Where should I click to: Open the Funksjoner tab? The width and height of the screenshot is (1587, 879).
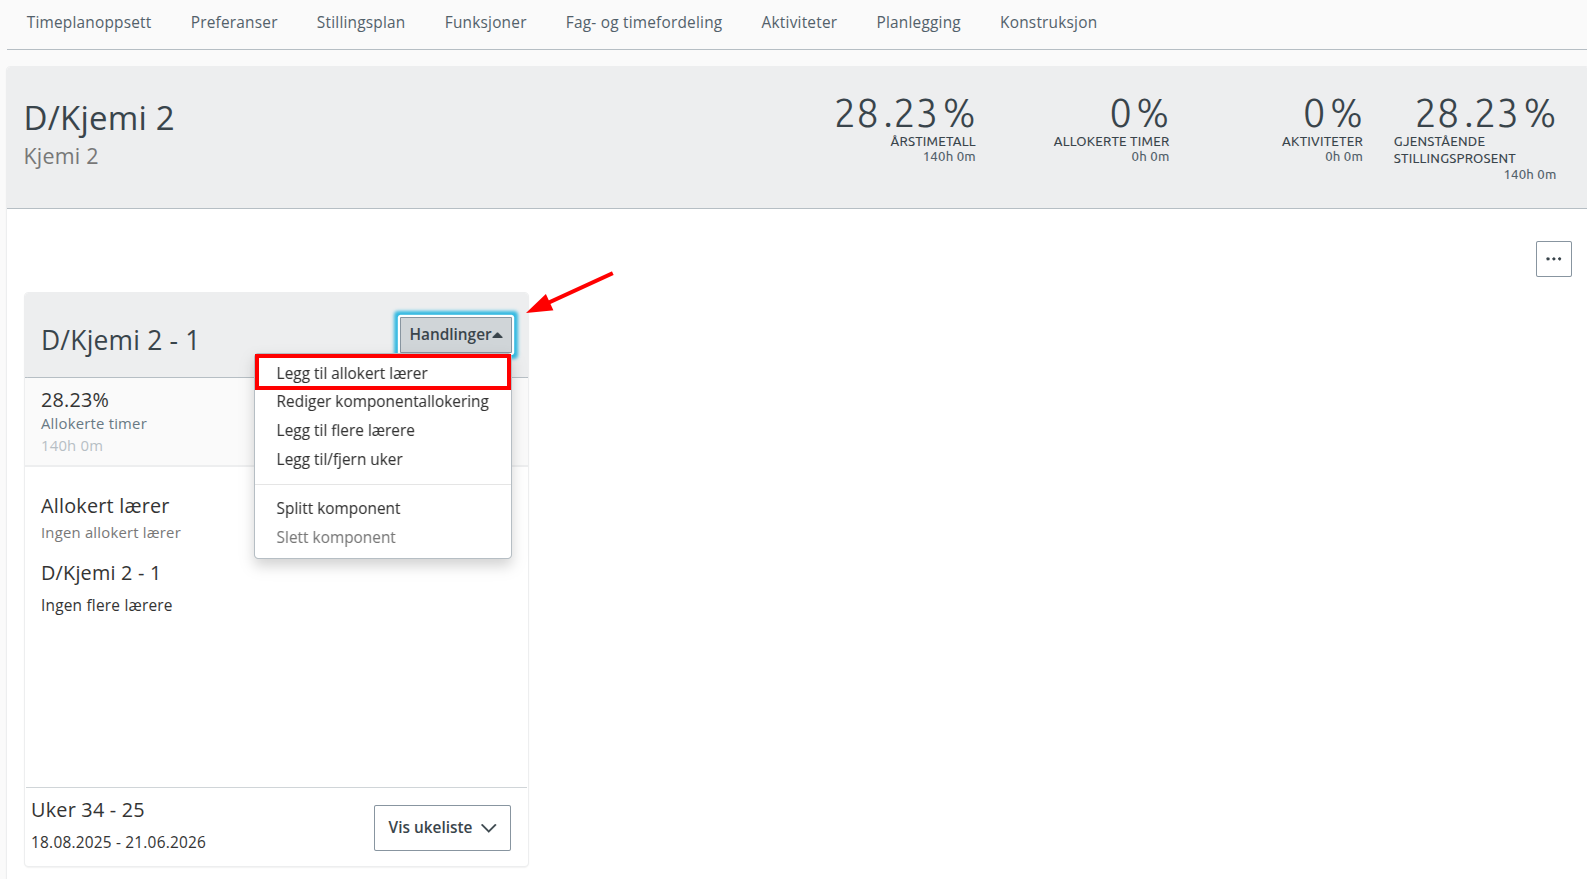point(485,22)
